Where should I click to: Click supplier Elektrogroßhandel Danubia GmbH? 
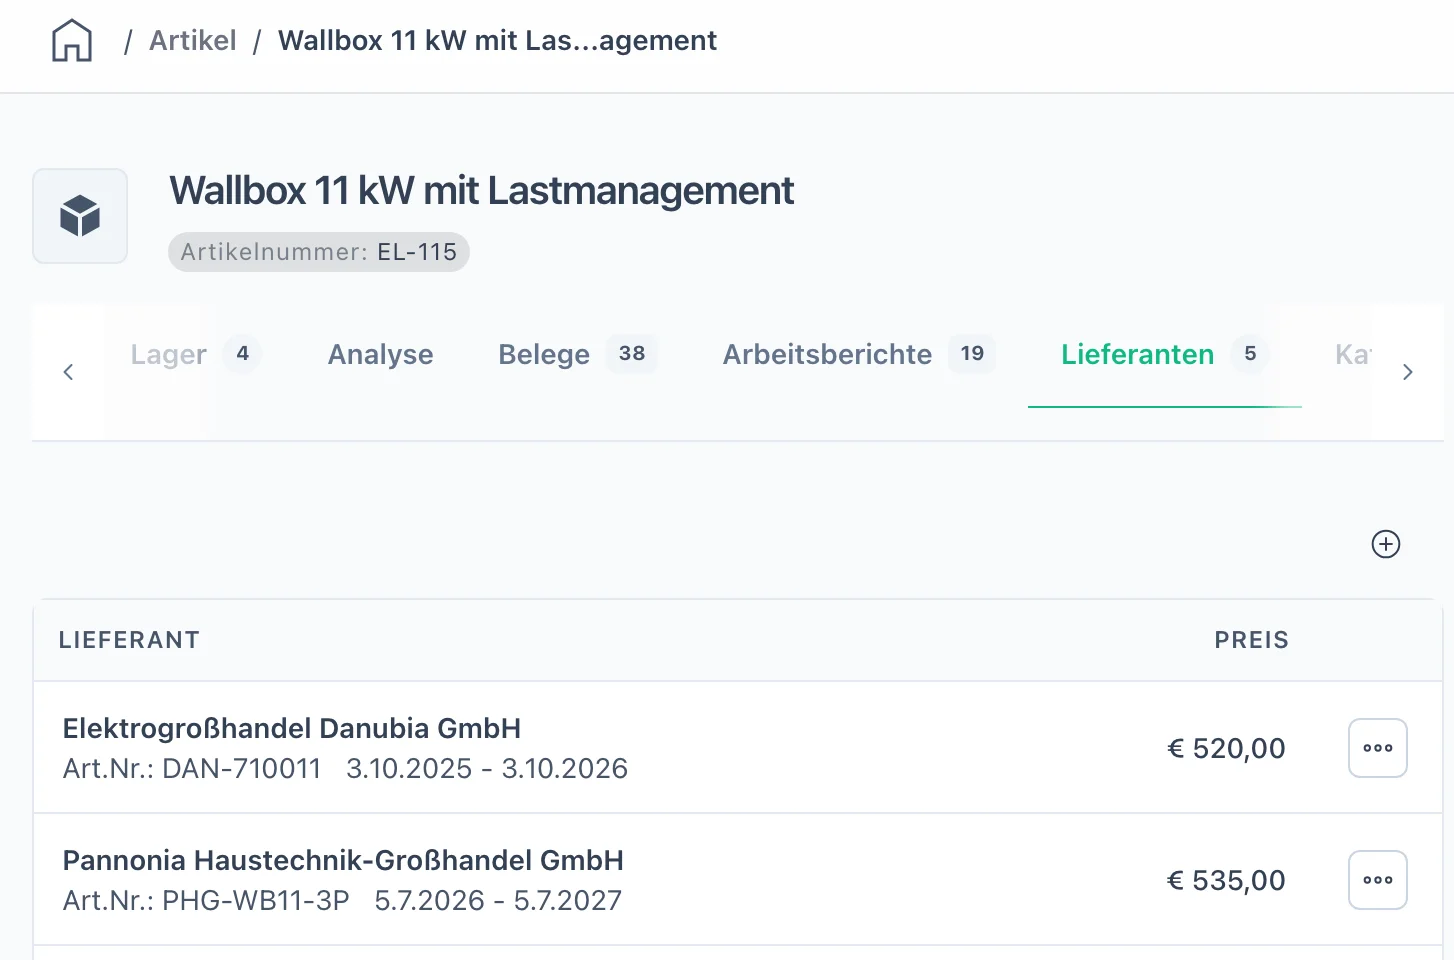click(x=291, y=728)
